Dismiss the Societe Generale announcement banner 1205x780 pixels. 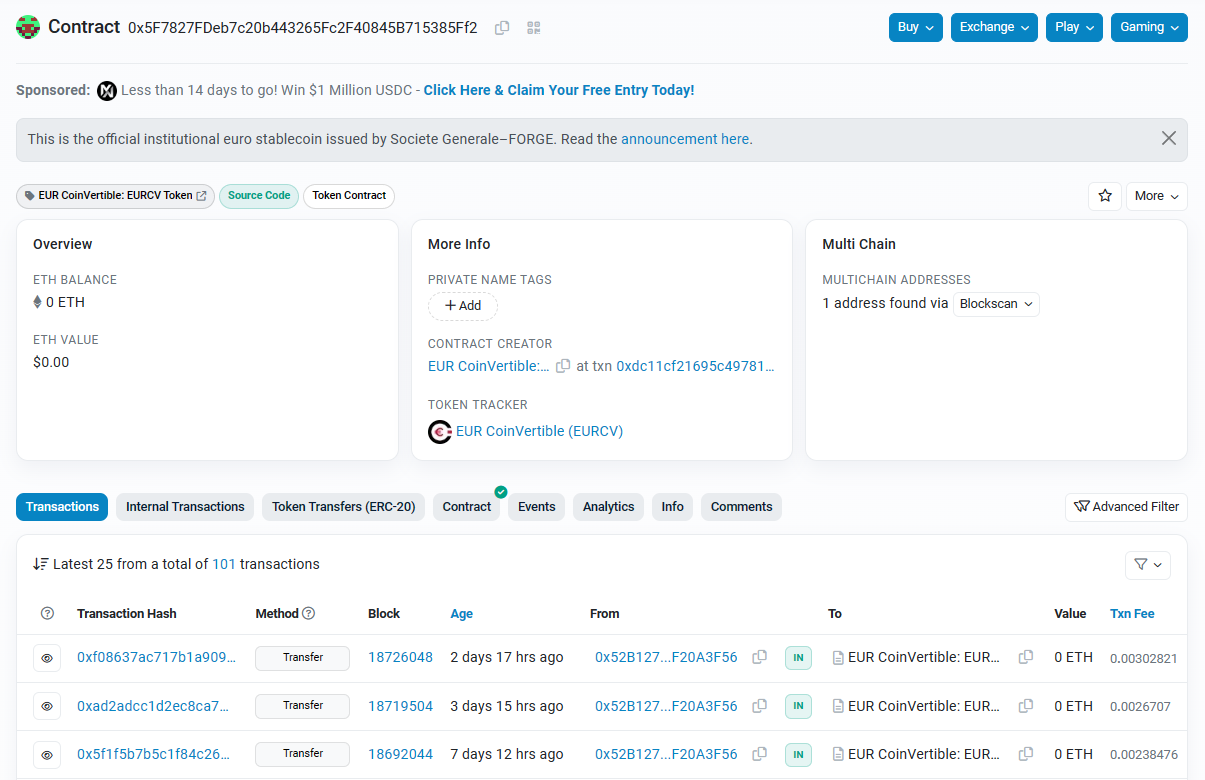click(x=1168, y=139)
